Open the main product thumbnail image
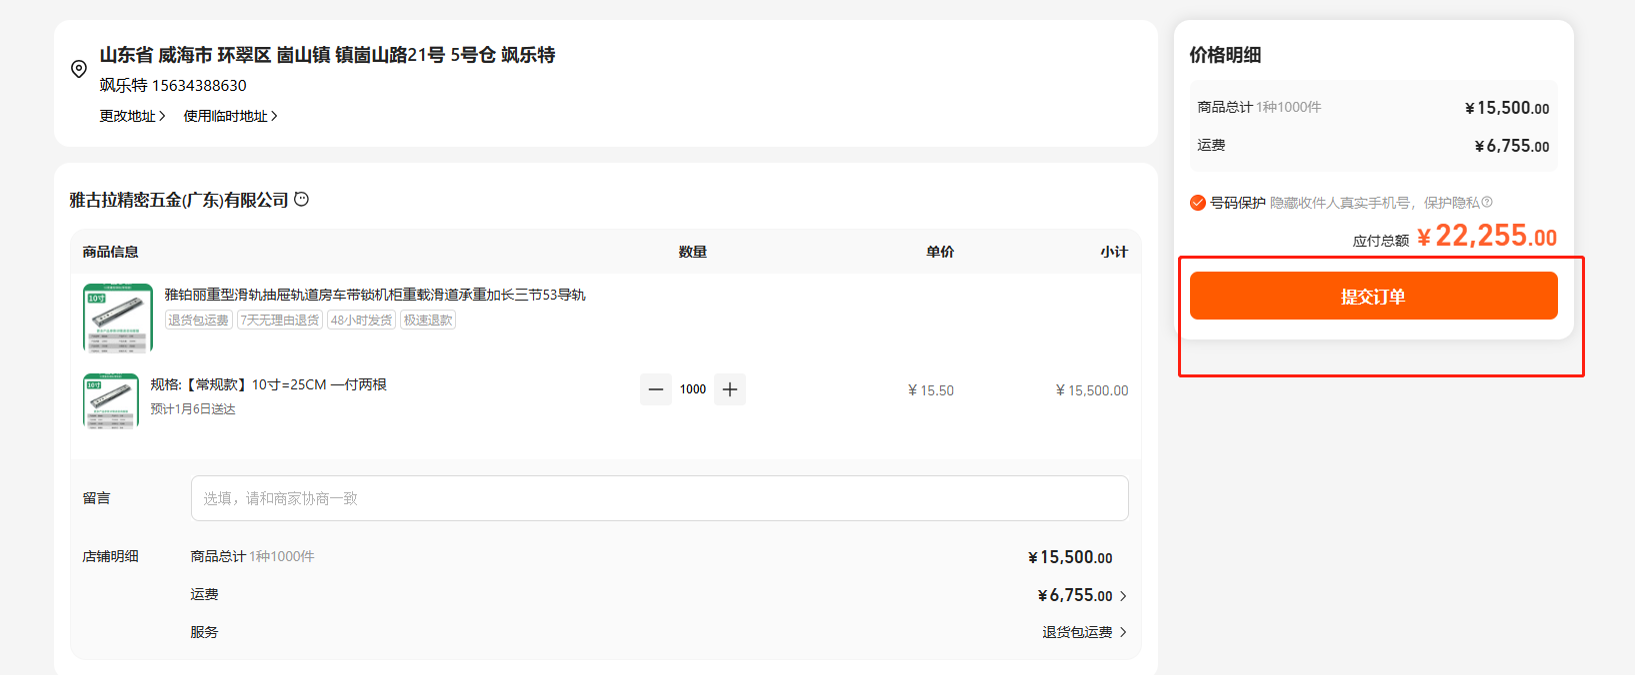1635x675 pixels. click(x=118, y=318)
